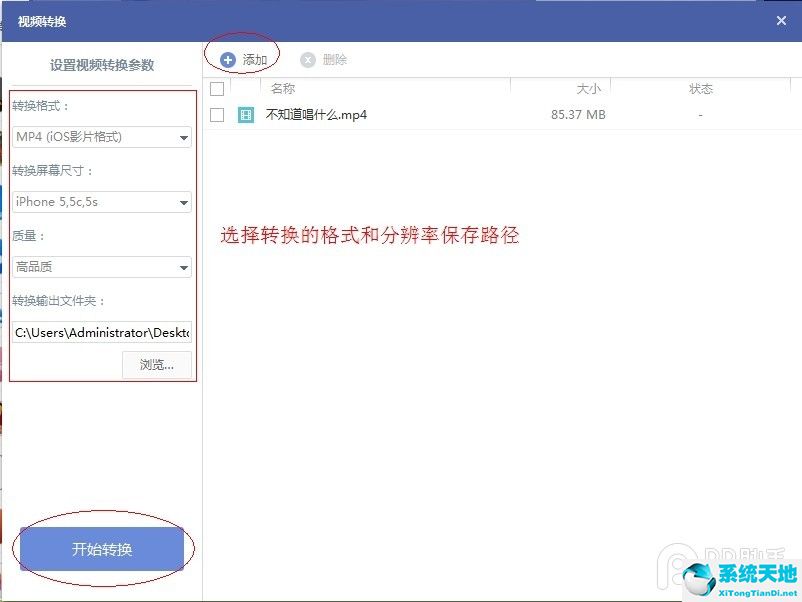The height and width of the screenshot is (602, 802).
Task: Select the file 不知道唱什么.mp4 in the list
Action: [318, 115]
